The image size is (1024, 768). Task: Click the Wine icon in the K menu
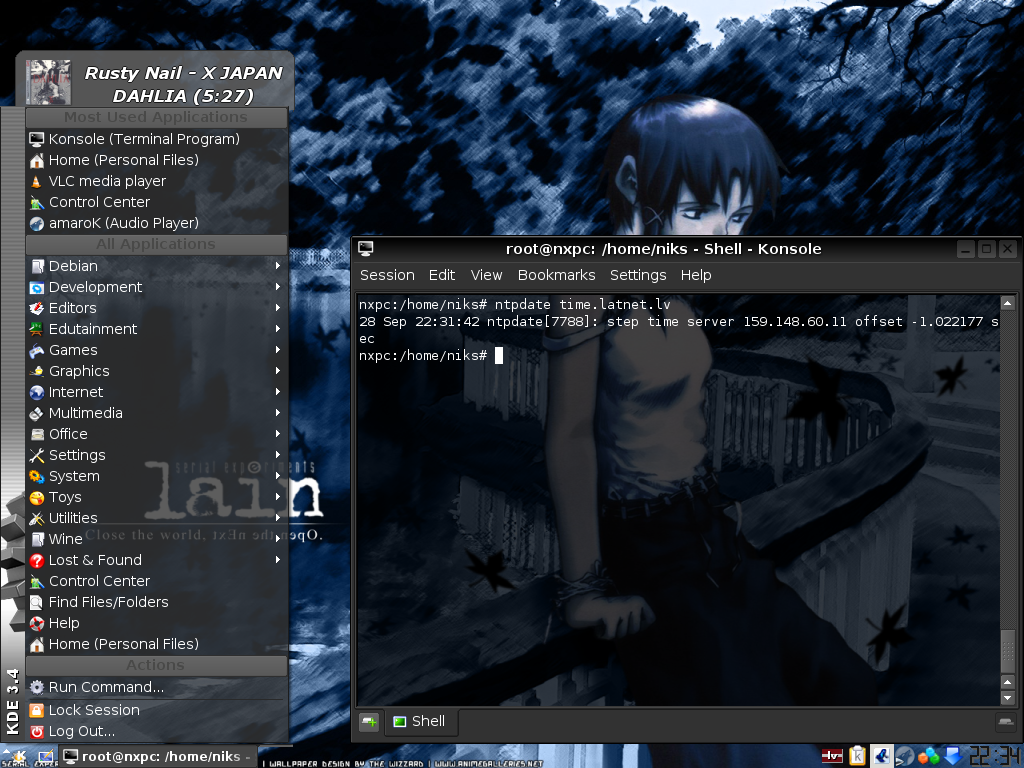[37, 539]
